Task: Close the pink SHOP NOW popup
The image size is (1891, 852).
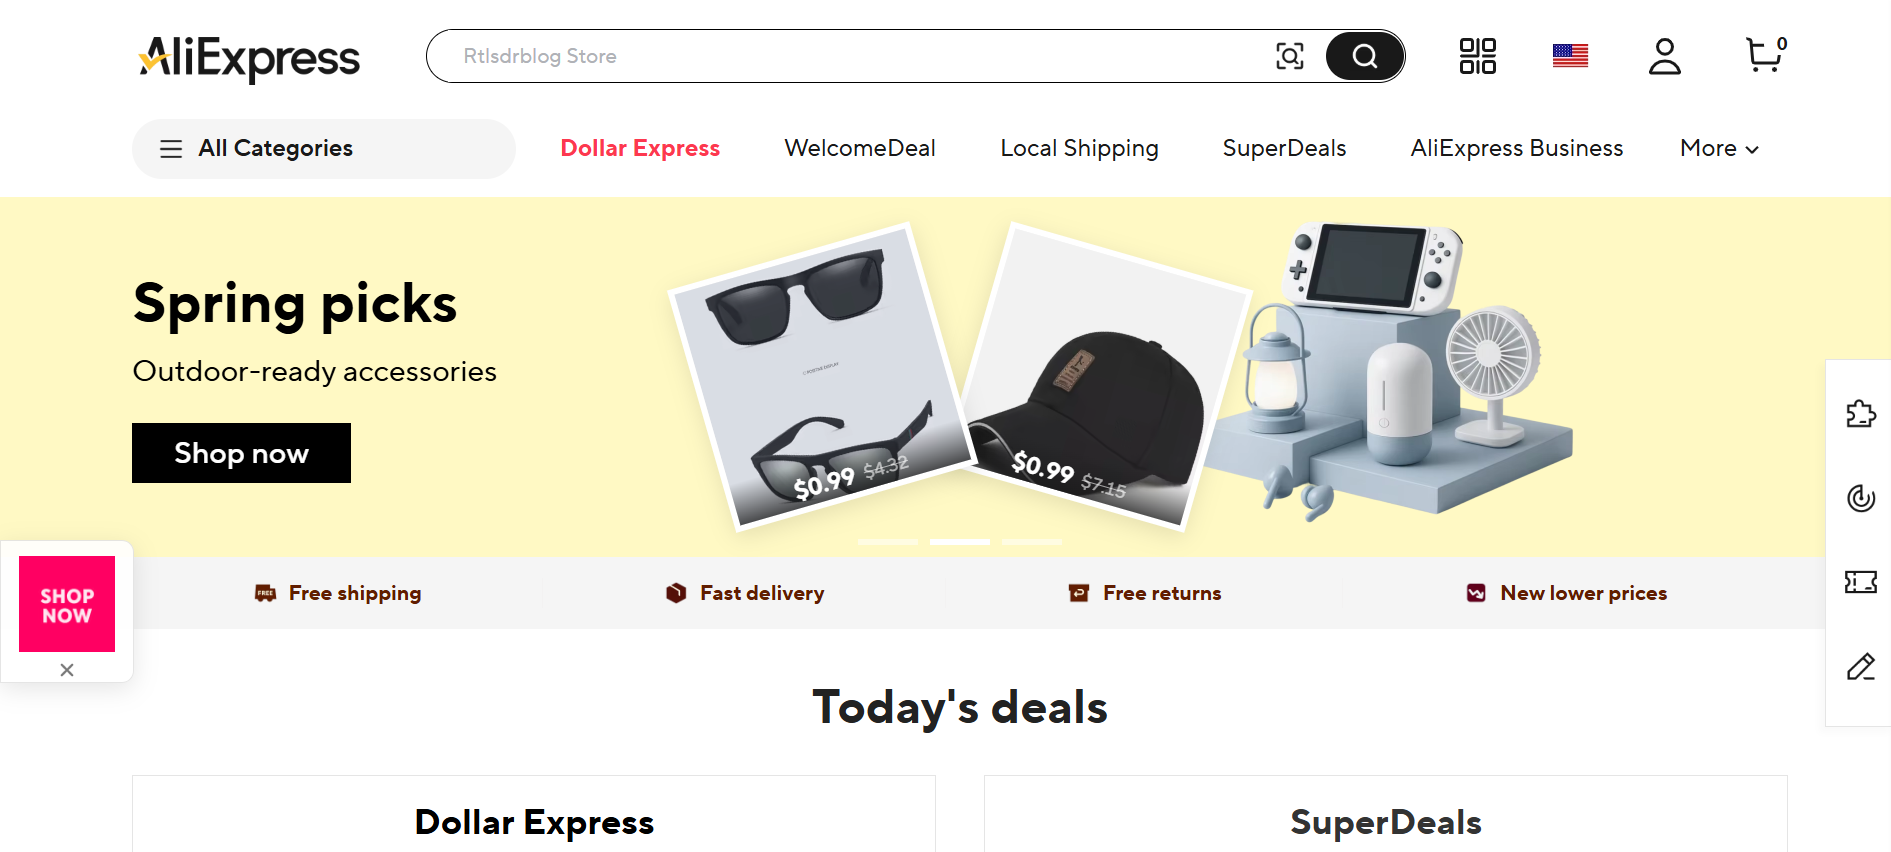Action: [67, 670]
